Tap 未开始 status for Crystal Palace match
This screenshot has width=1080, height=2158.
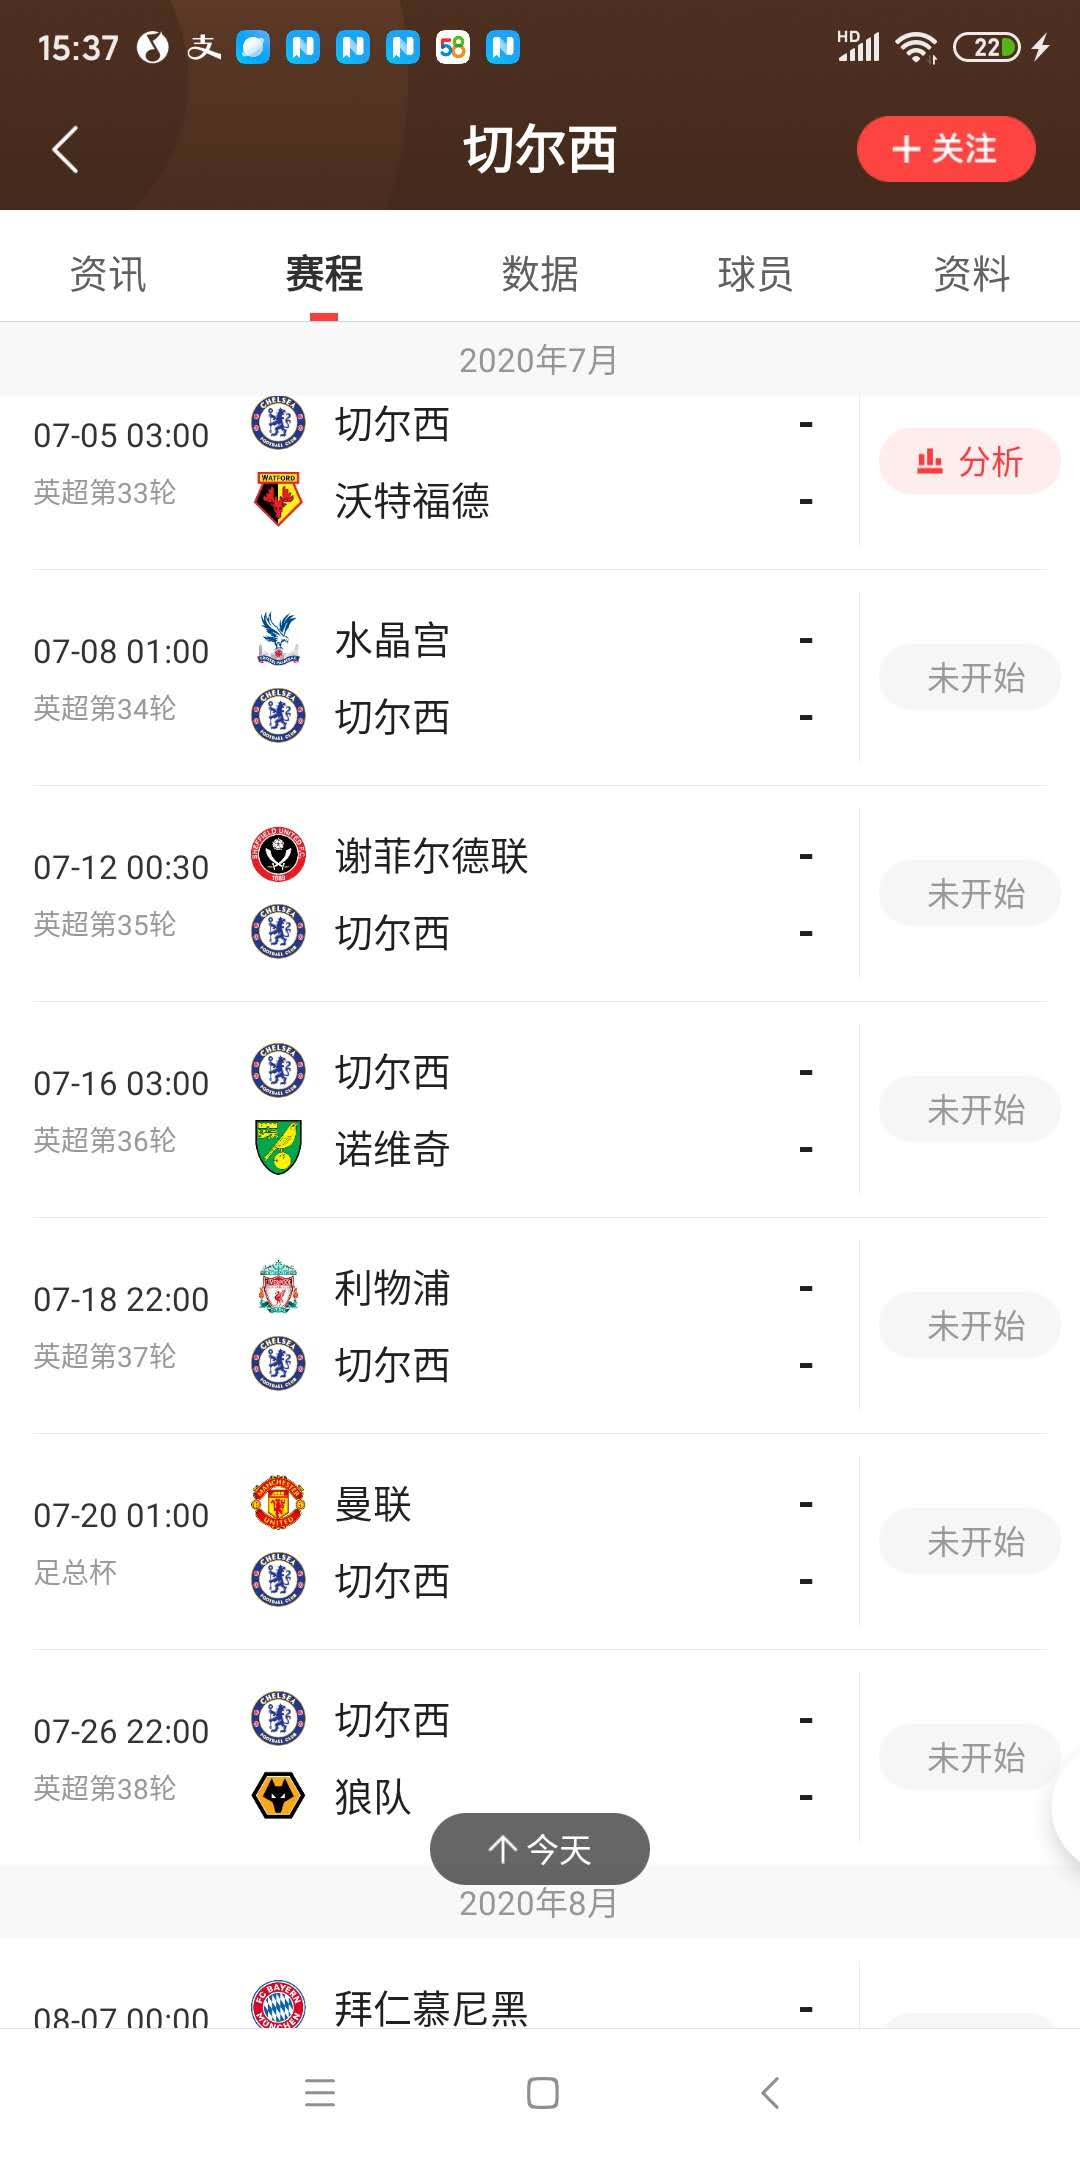pos(969,678)
